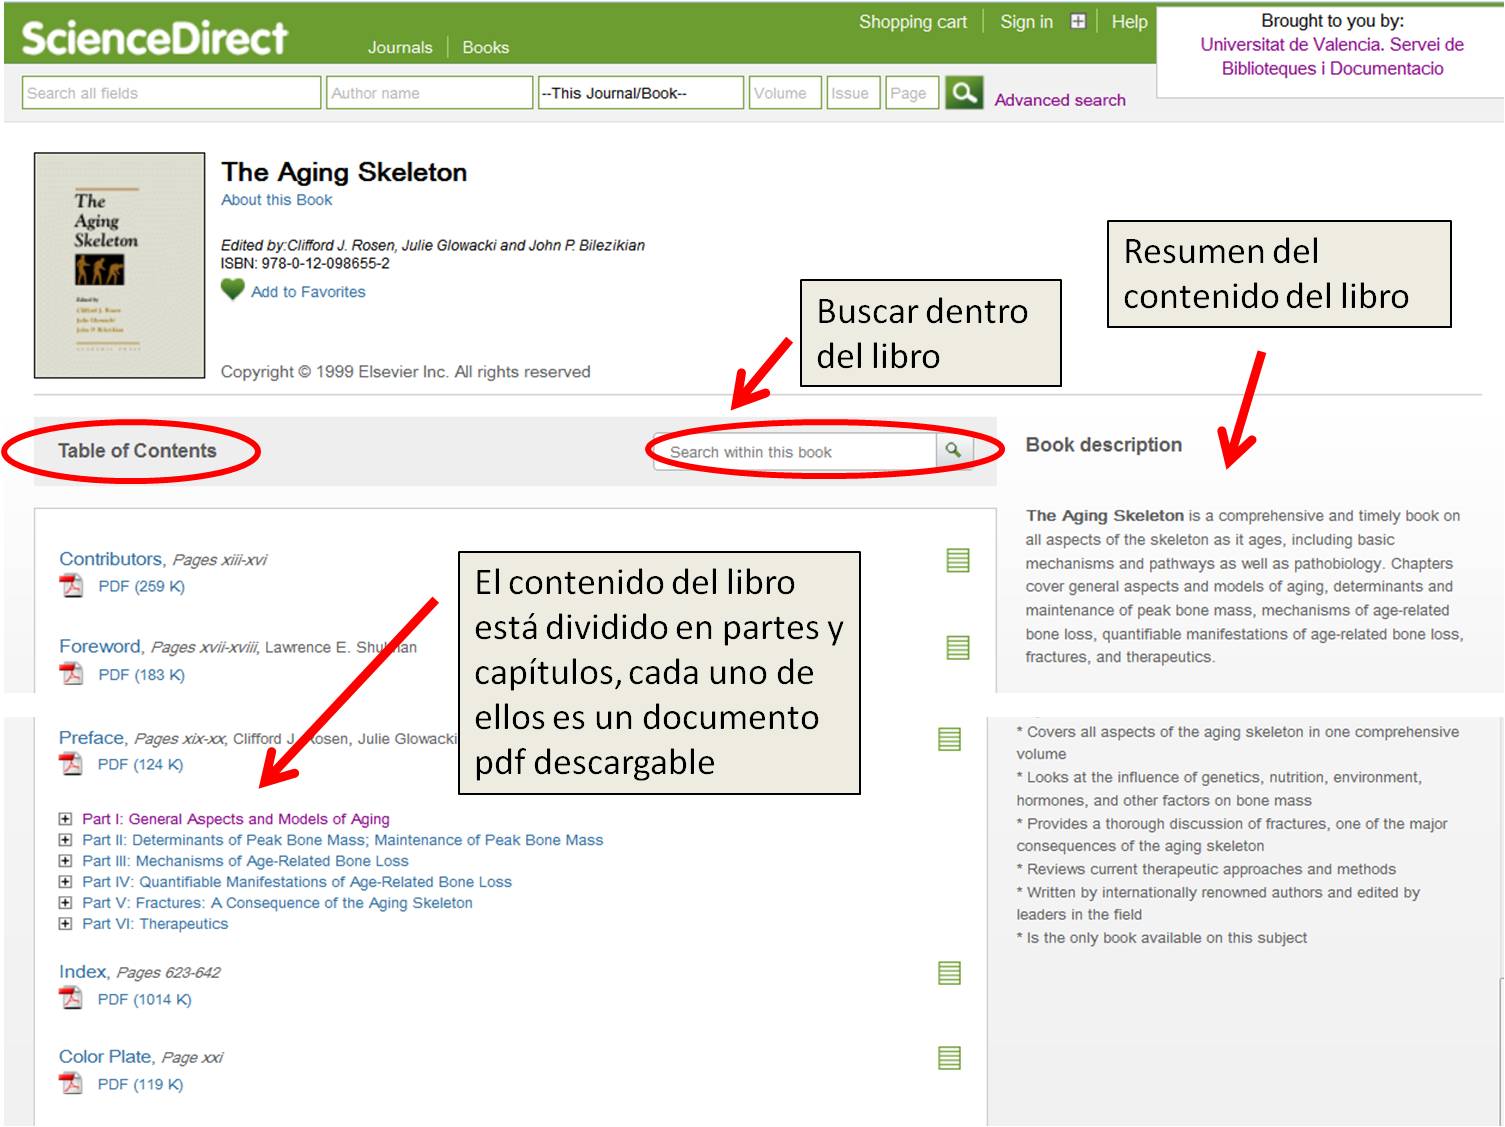Focus the Search all fields box
This screenshot has height=1127, width=1505.
tap(171, 93)
